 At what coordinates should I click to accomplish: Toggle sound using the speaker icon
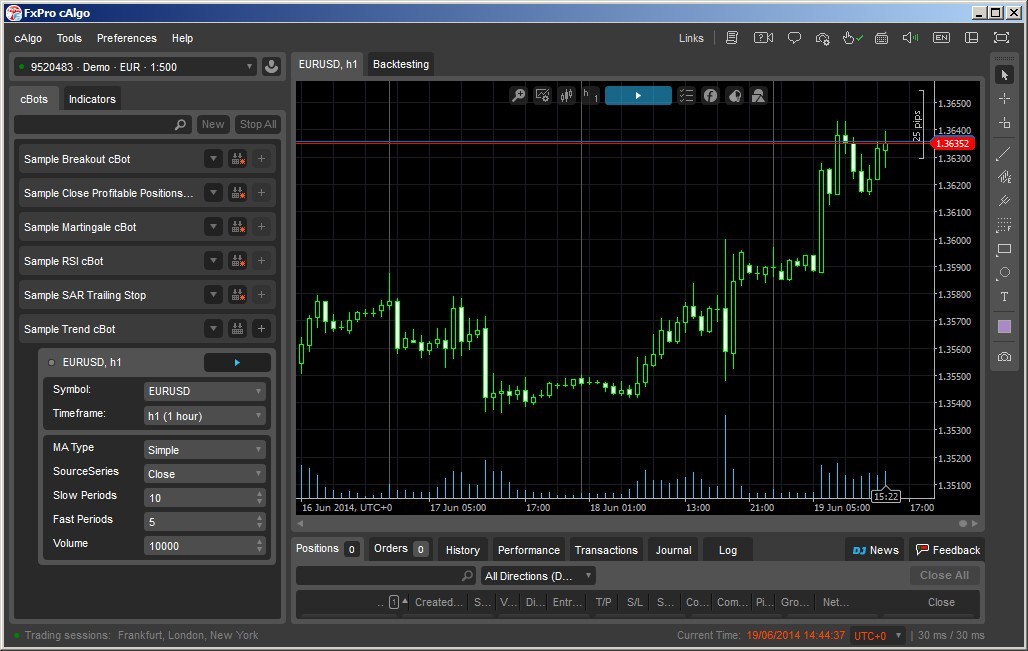coord(910,38)
